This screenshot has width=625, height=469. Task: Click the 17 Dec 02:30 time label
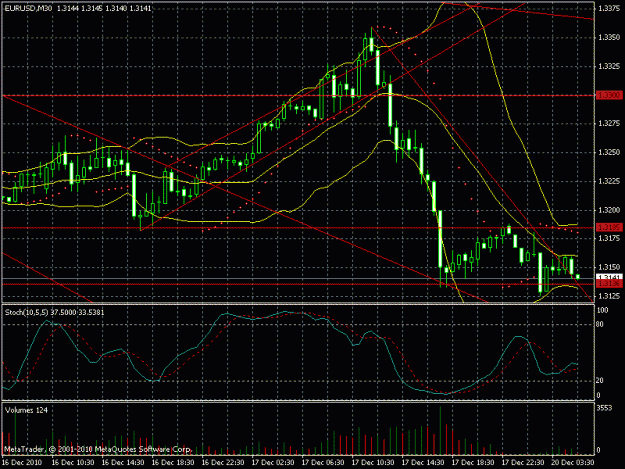[273, 463]
